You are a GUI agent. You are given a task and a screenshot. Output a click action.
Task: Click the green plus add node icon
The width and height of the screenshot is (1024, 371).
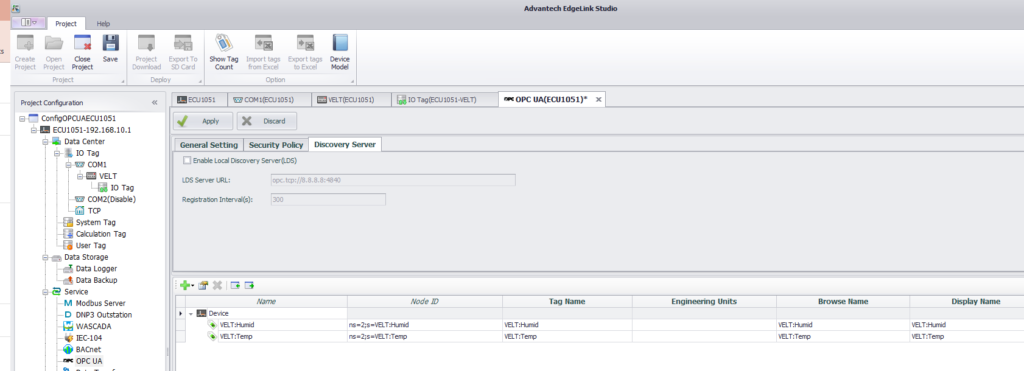(185, 285)
